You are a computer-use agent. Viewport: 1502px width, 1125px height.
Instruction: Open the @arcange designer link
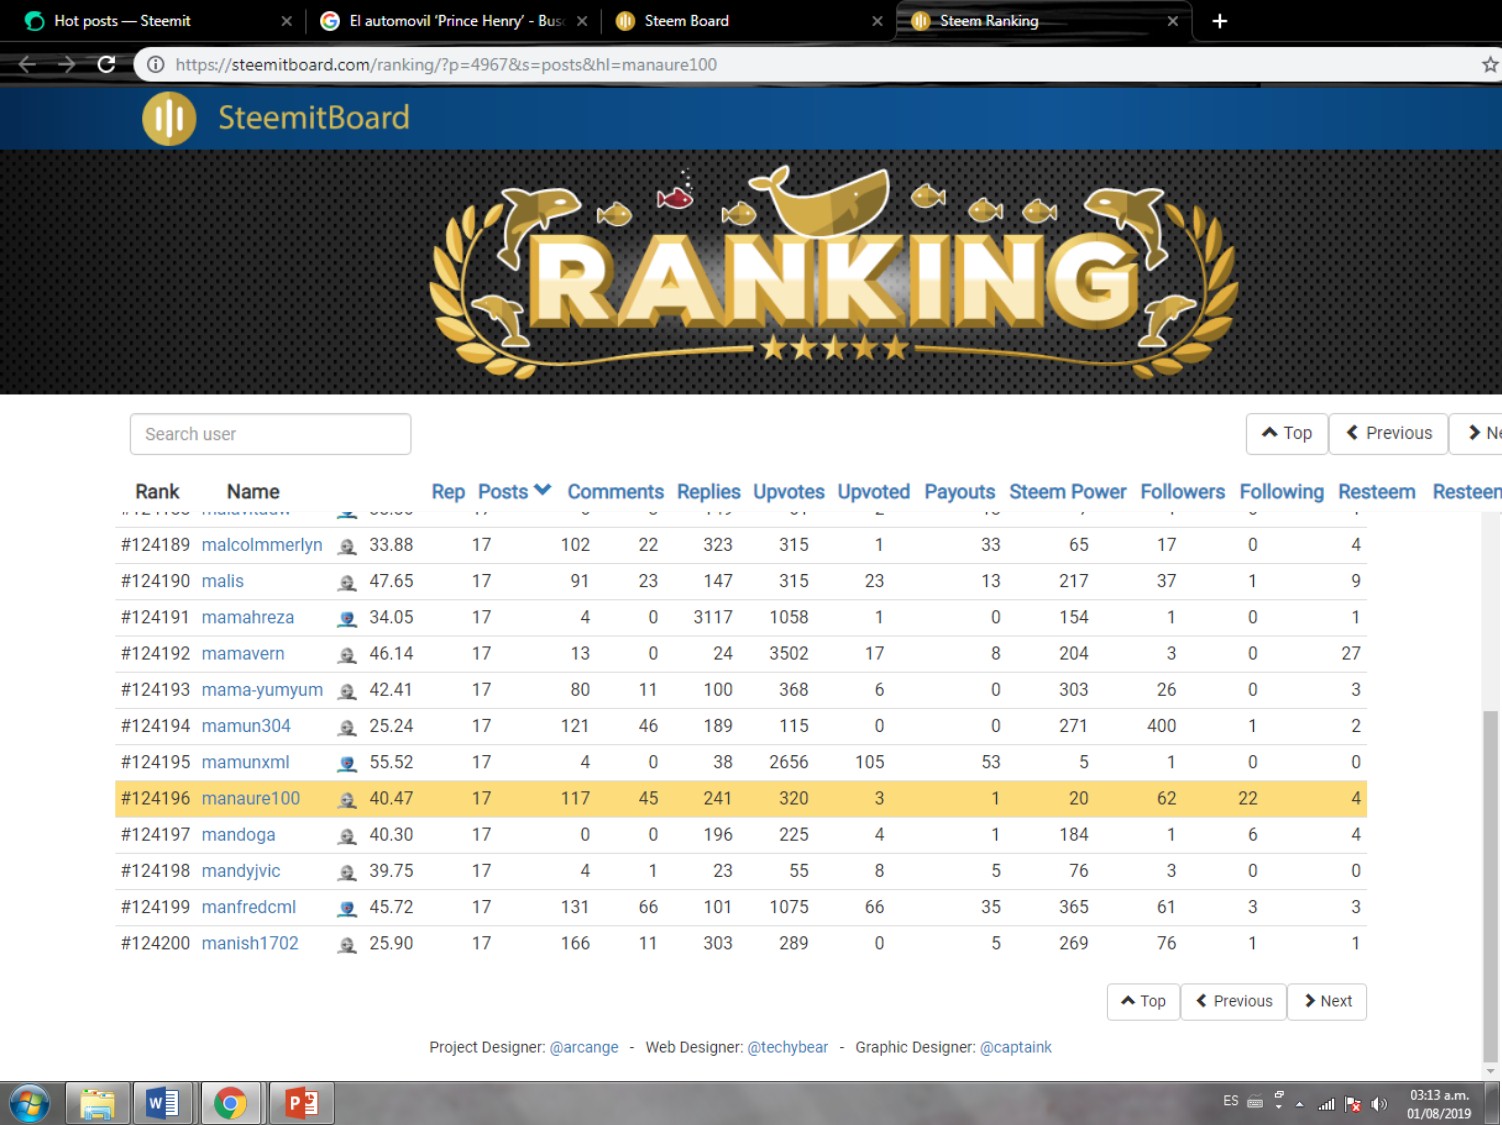point(584,1047)
